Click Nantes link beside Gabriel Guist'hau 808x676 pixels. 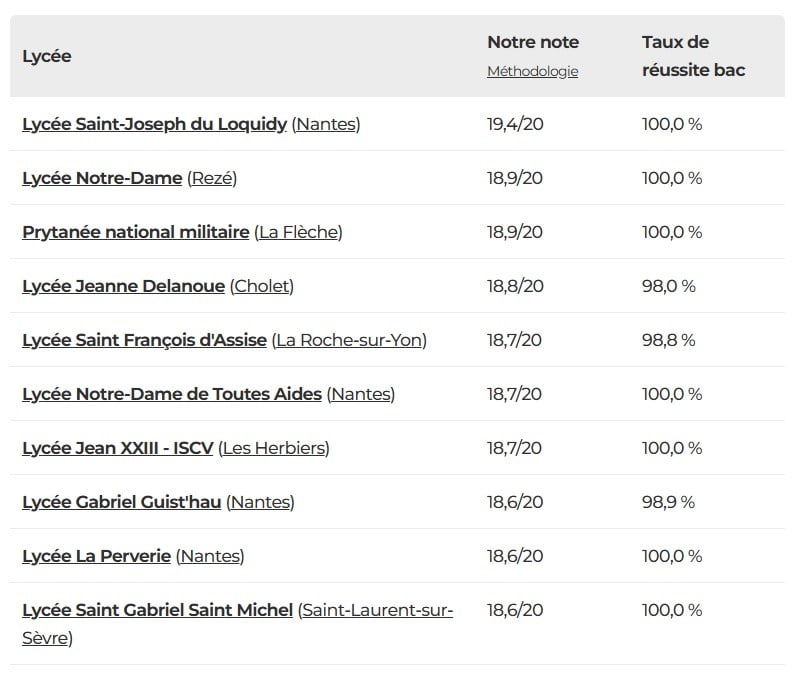coord(261,502)
